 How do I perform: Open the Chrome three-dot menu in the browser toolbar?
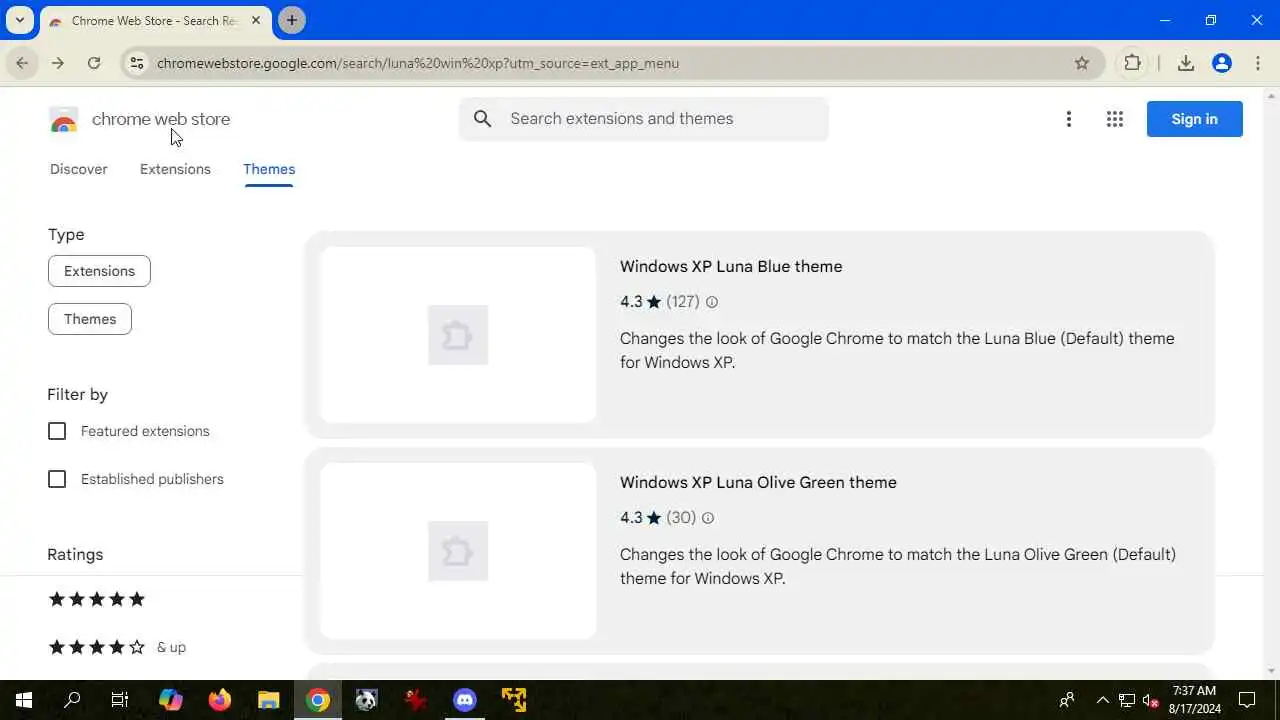pyautogui.click(x=1257, y=63)
